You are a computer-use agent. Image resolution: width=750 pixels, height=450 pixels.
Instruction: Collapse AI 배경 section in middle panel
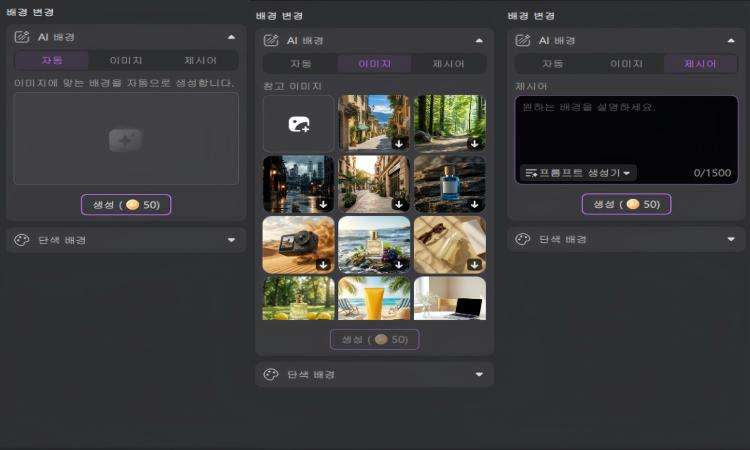pyautogui.click(x=479, y=41)
